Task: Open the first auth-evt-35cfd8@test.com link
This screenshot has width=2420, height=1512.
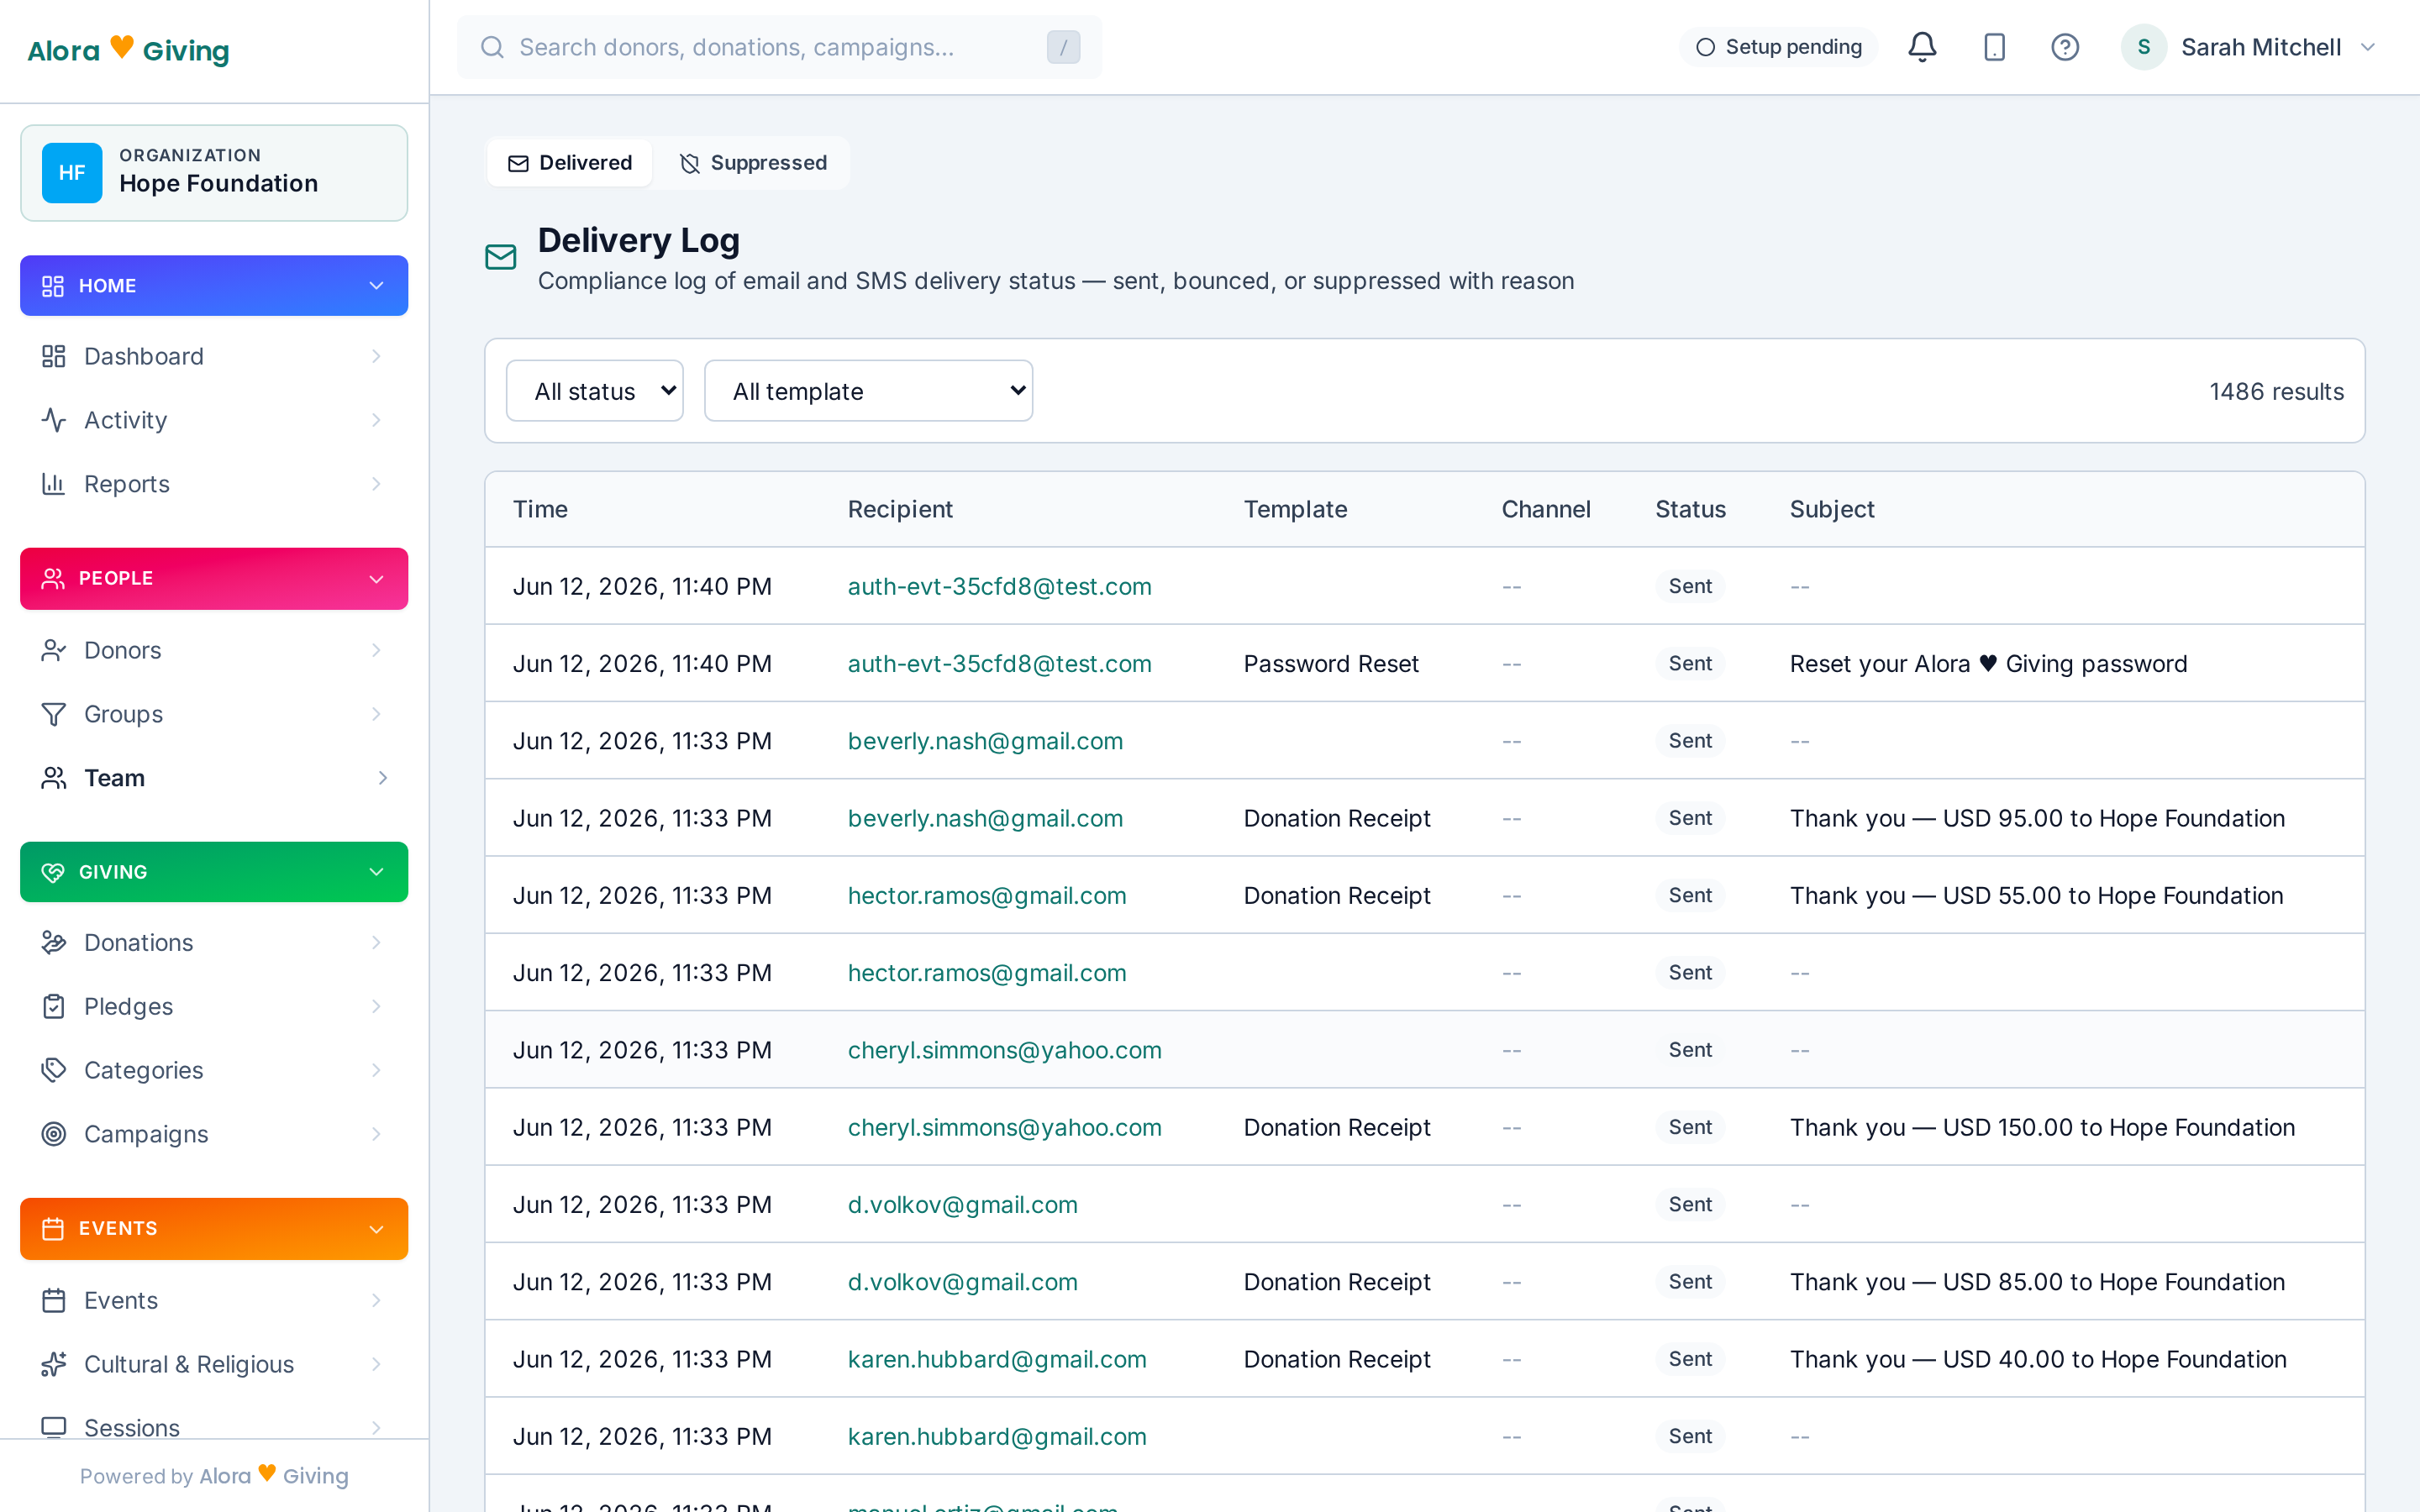Action: click(x=999, y=587)
